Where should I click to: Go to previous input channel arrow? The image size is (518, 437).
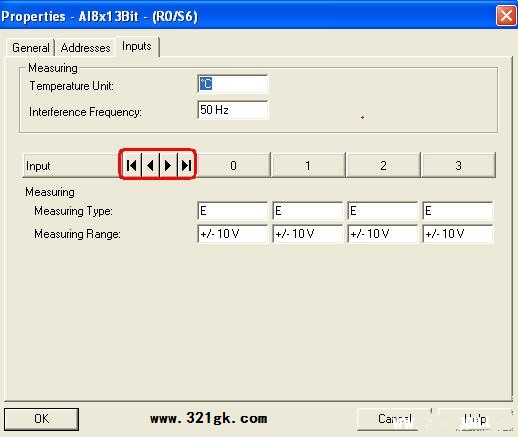[x=150, y=165]
